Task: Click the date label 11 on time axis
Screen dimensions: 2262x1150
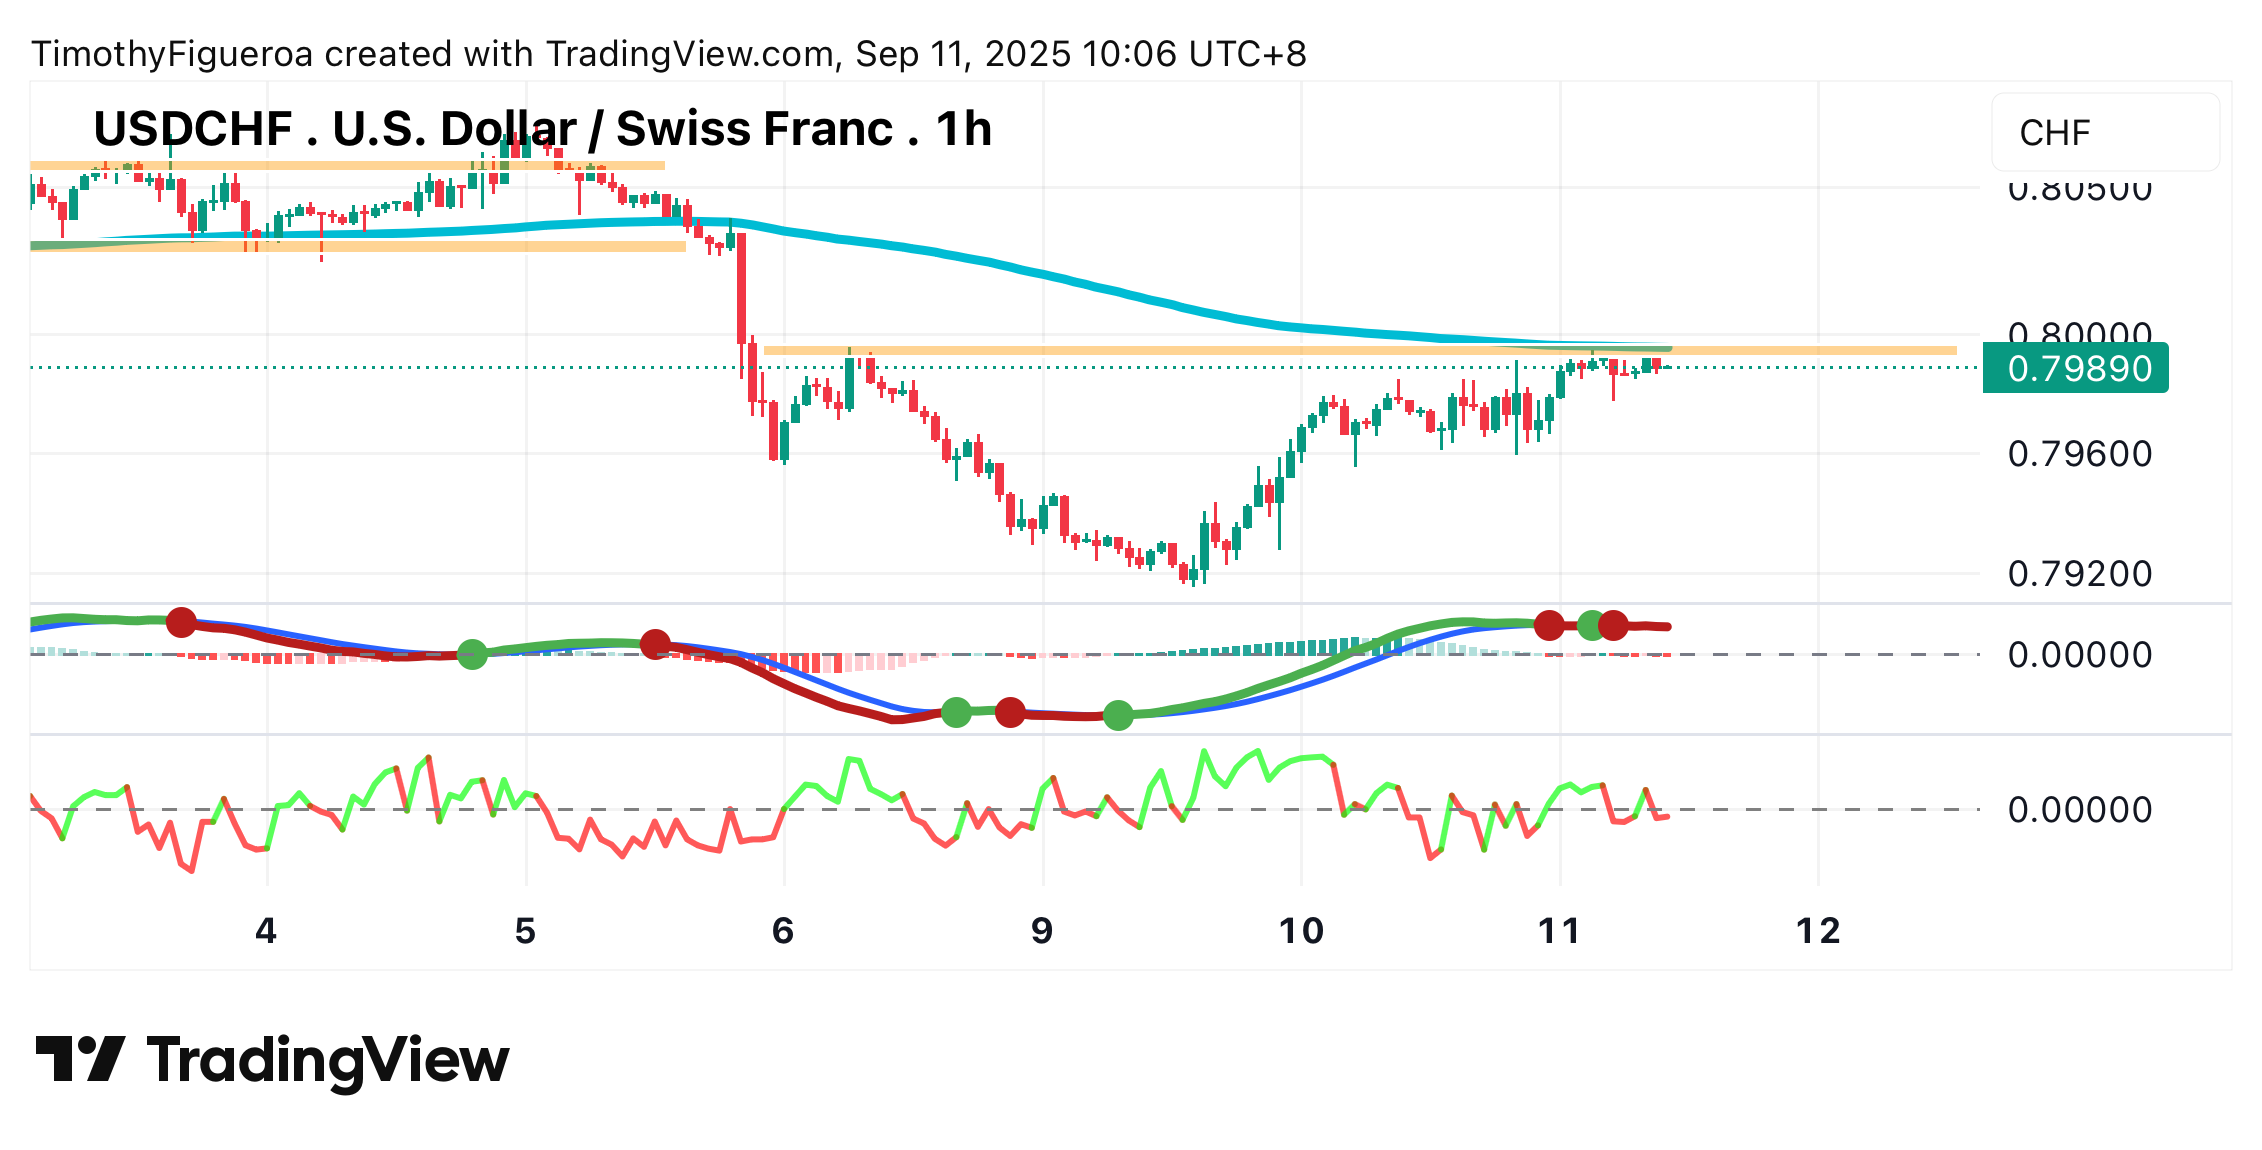Action: [1559, 931]
